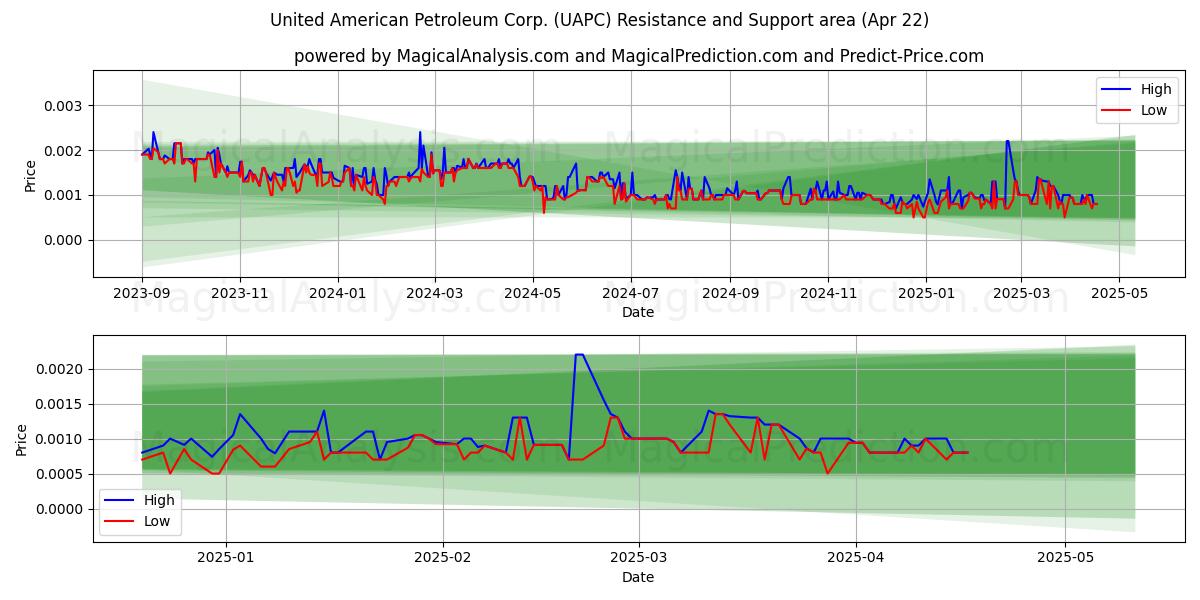Click the 'Date' axis label under top chart
The height and width of the screenshot is (600, 1200).
pyautogui.click(x=638, y=313)
